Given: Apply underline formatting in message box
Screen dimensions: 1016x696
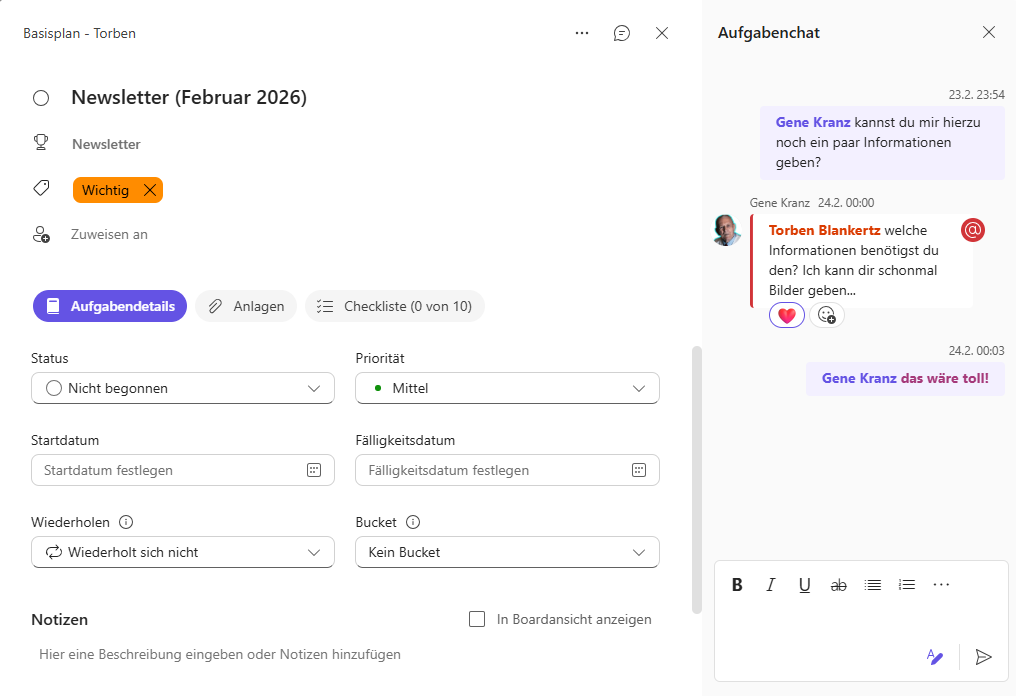Looking at the screenshot, I should [804, 585].
